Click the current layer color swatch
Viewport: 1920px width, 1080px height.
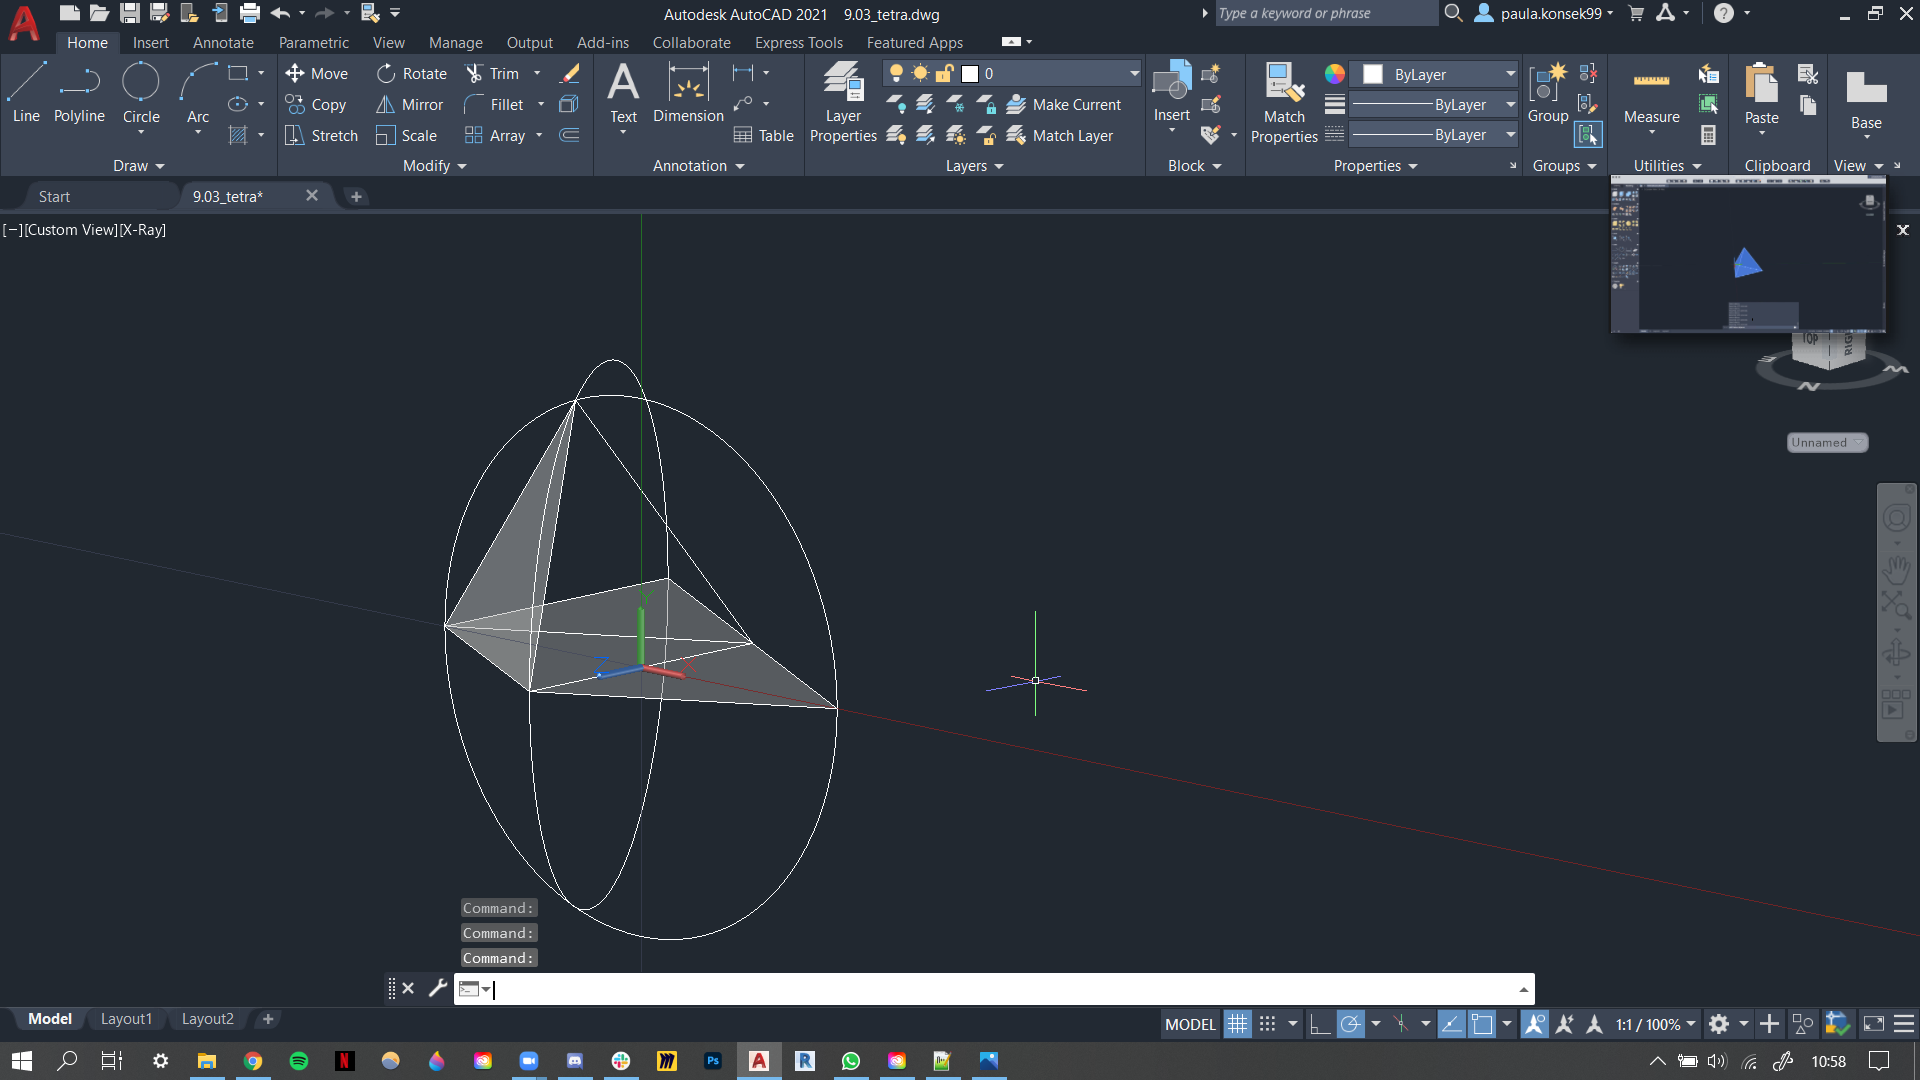click(x=969, y=73)
